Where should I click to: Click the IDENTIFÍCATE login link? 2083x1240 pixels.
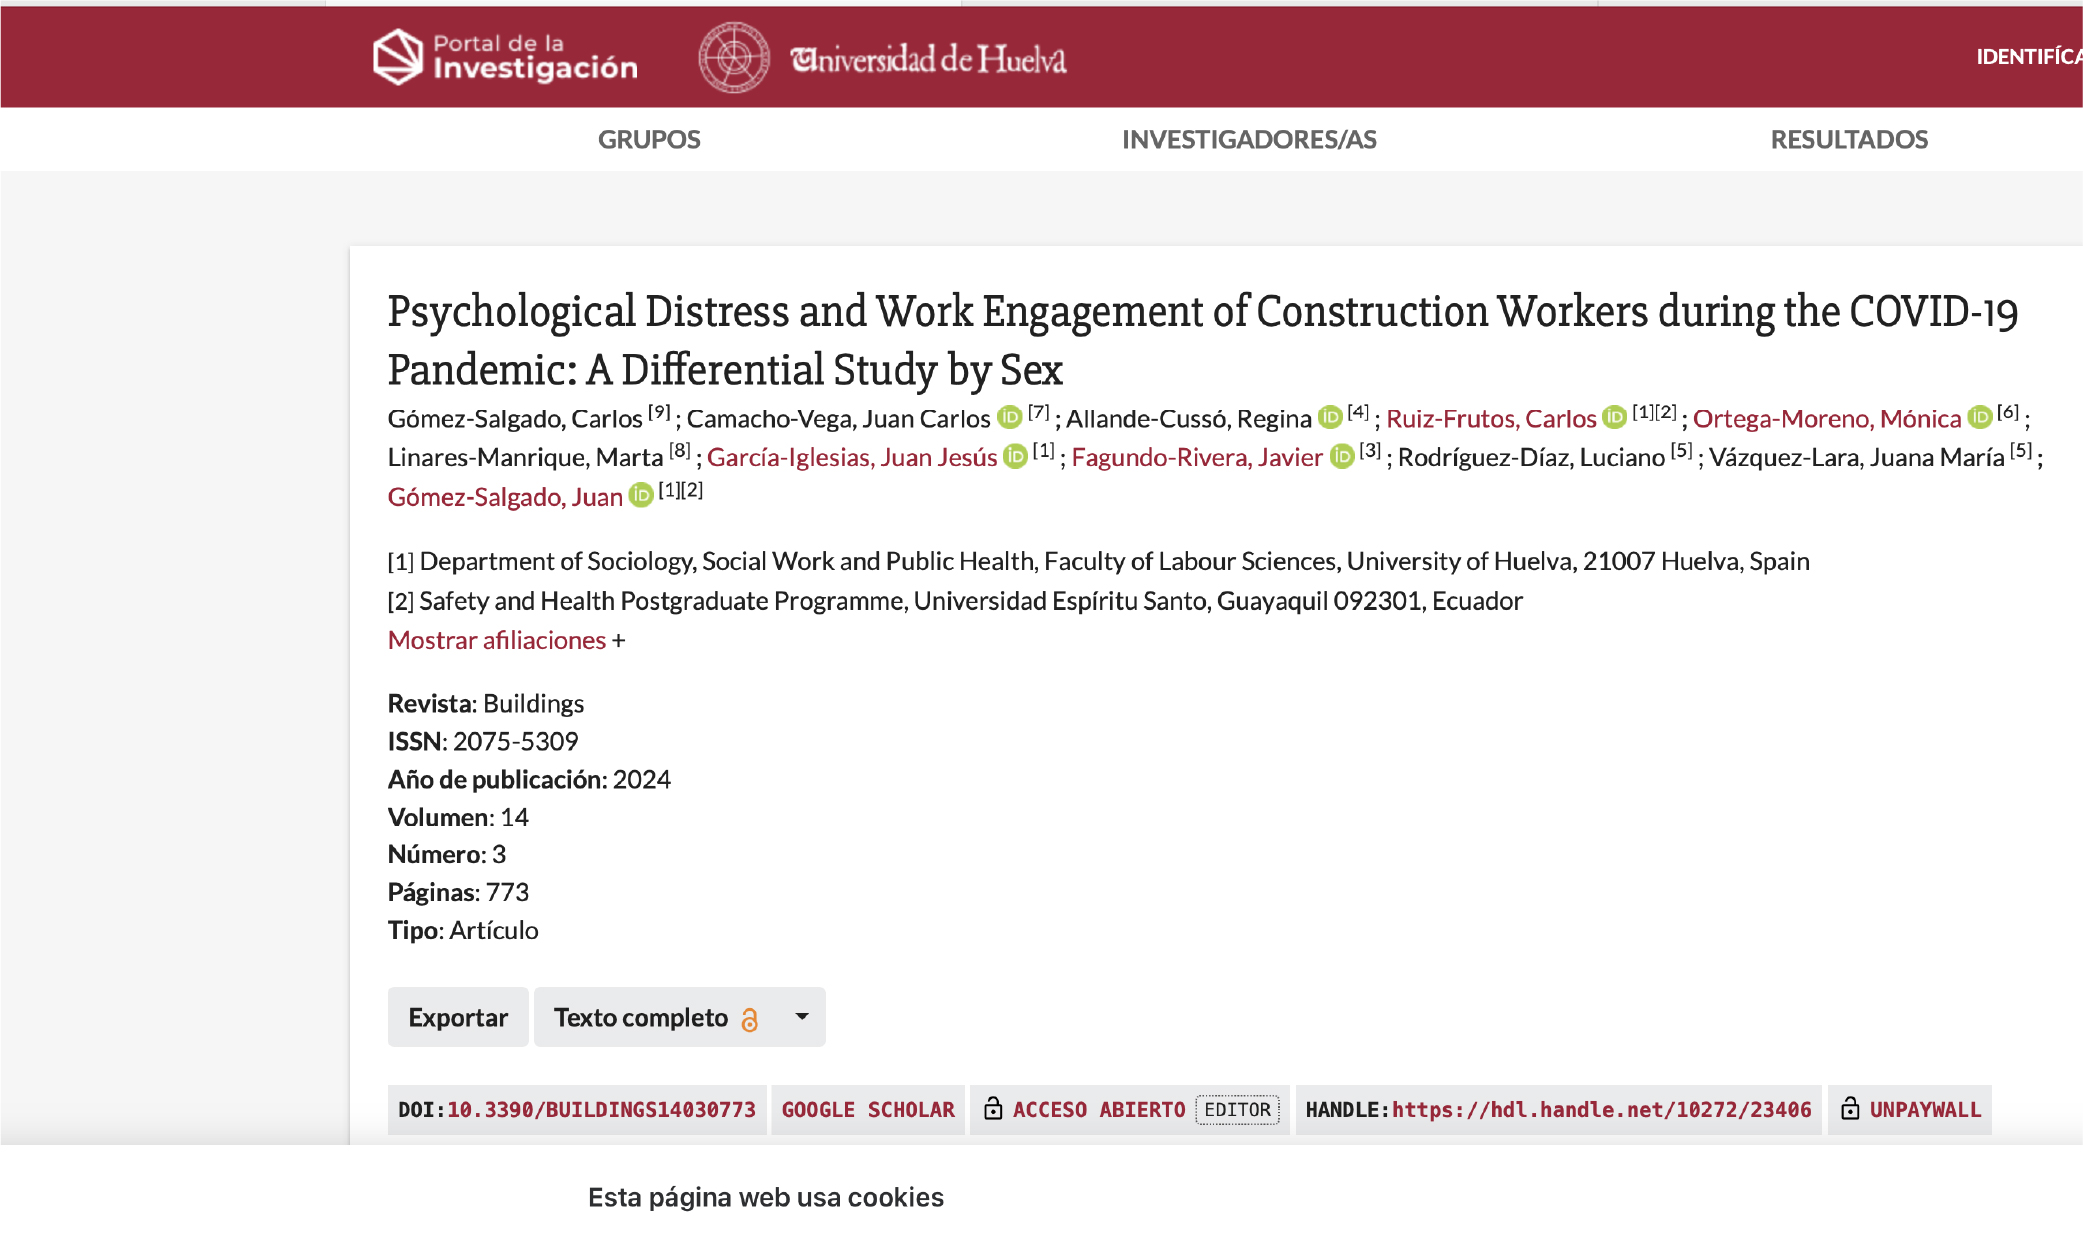pyautogui.click(x=2029, y=56)
